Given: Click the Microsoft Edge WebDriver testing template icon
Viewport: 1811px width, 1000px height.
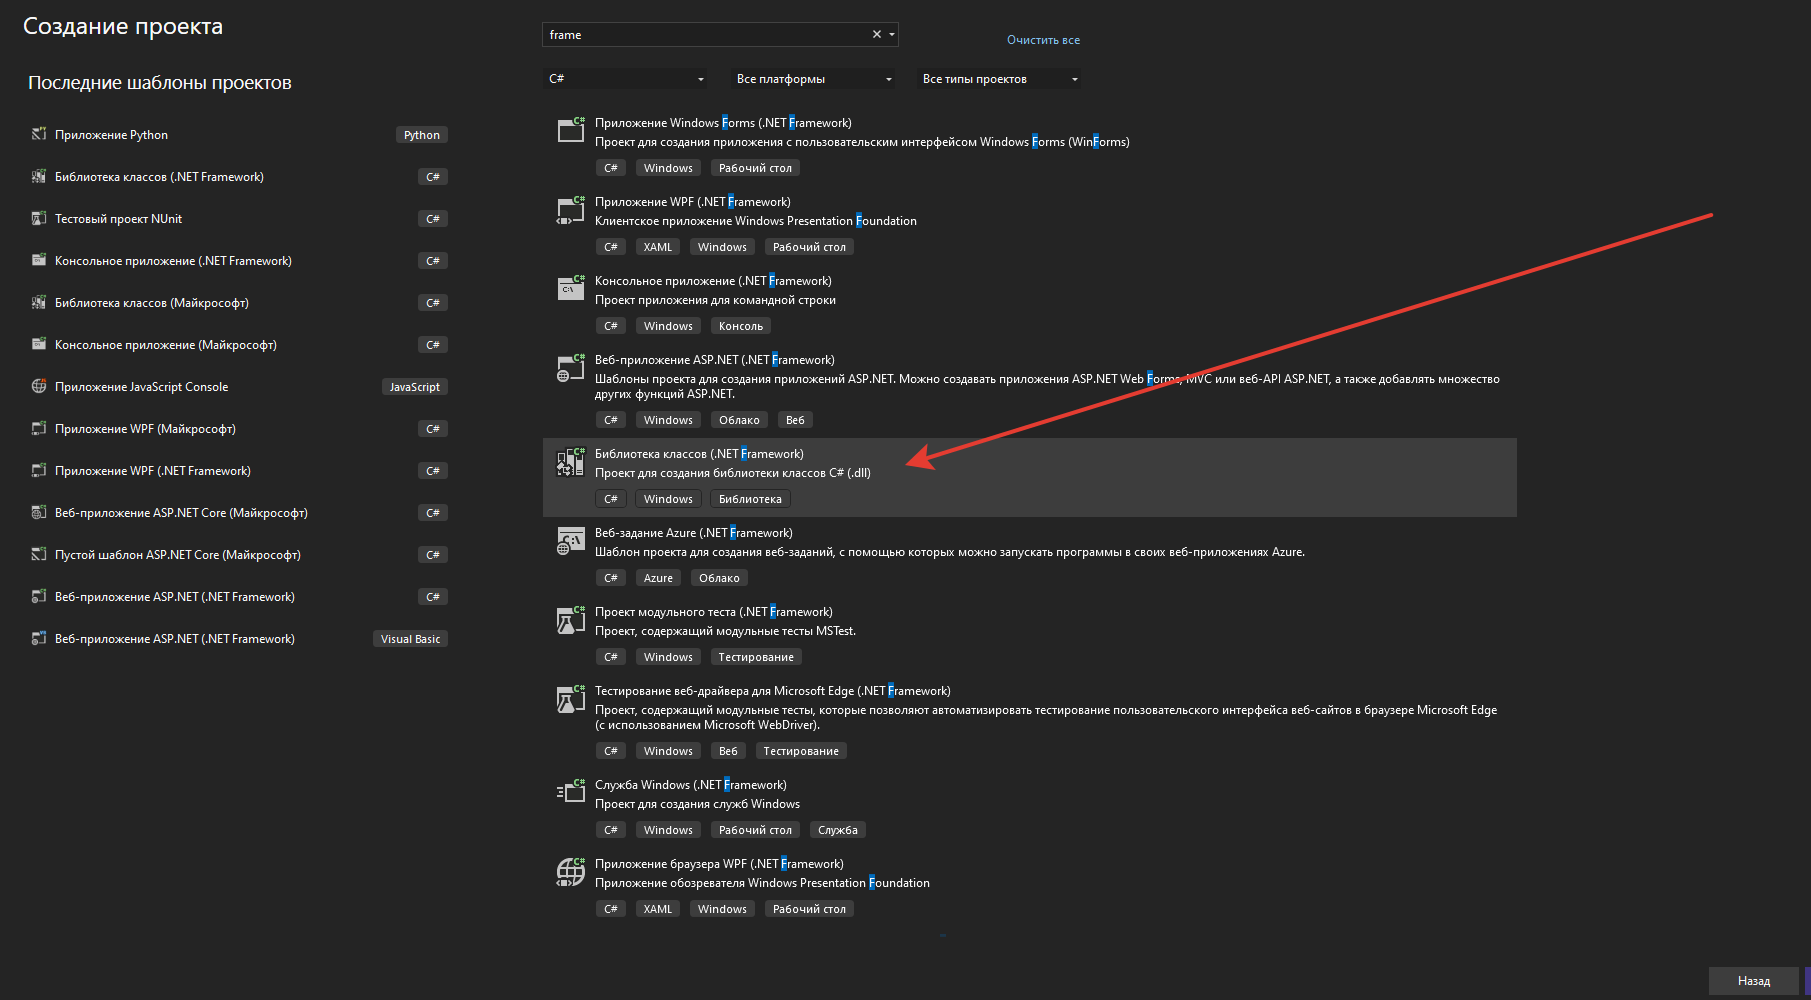Looking at the screenshot, I should point(570,699).
